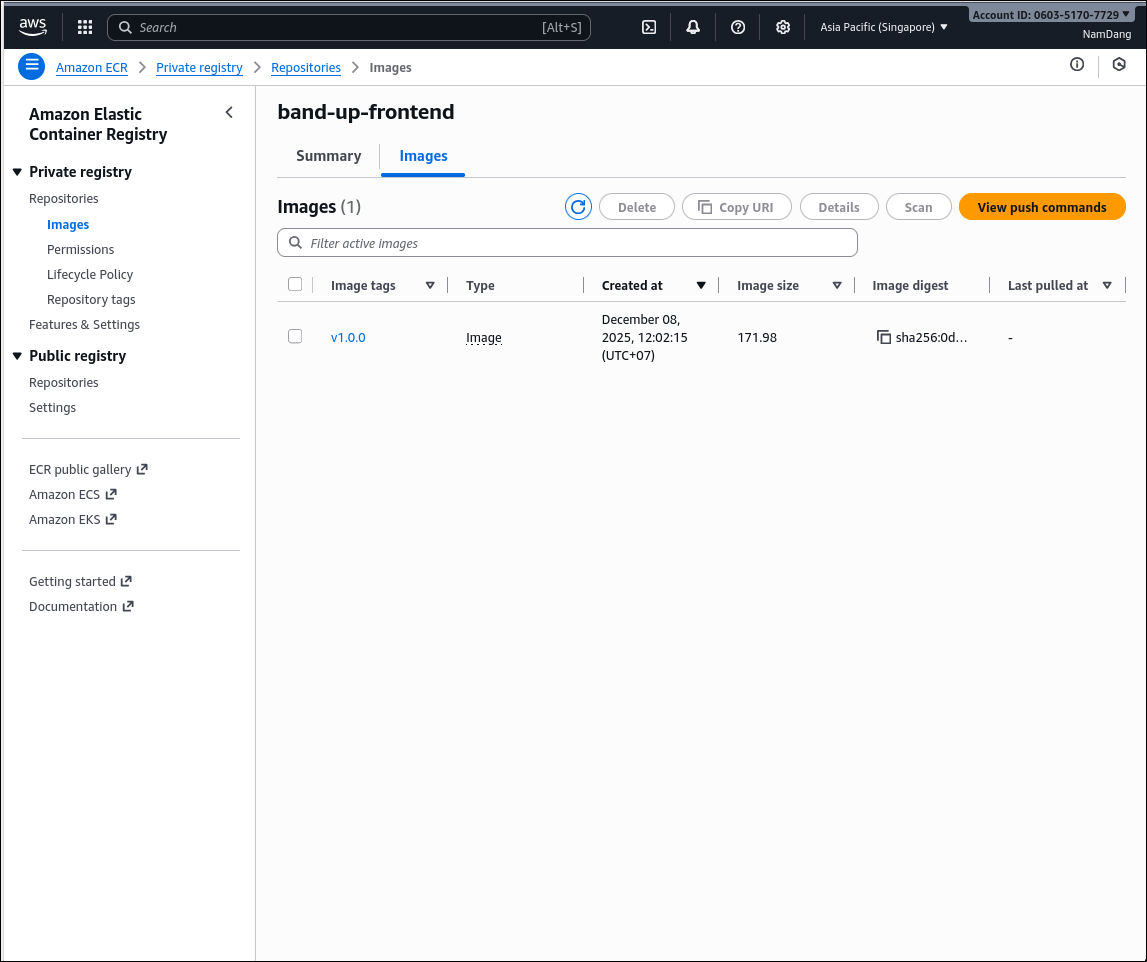Viewport: 1147px width, 962px height.
Task: Copy the sha256 image digest
Action: pyautogui.click(x=884, y=338)
